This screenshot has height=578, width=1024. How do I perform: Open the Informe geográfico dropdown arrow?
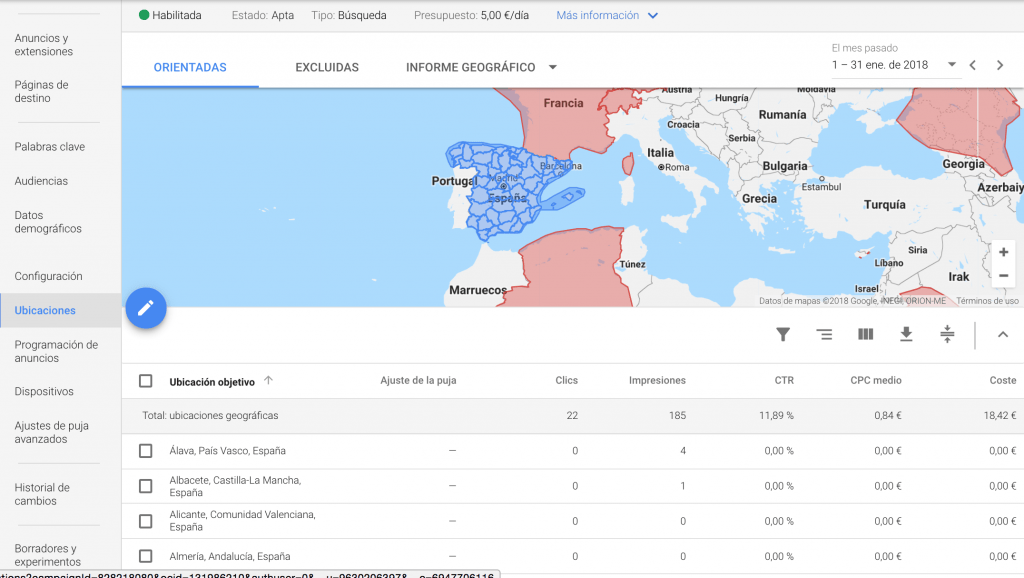(x=552, y=67)
